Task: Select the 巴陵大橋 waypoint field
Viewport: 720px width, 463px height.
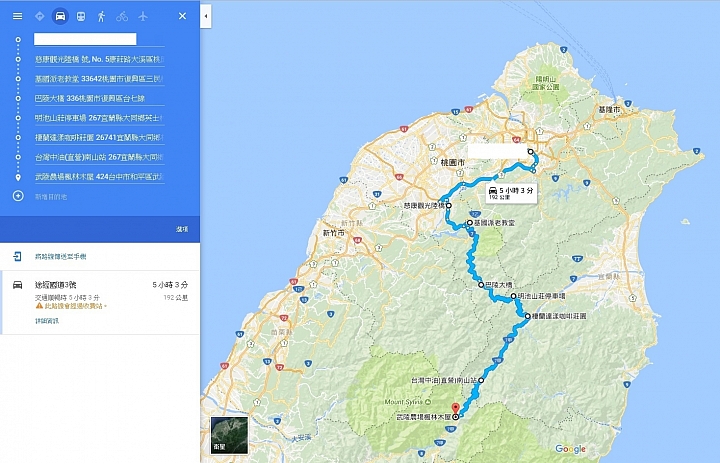Action: pos(99,98)
